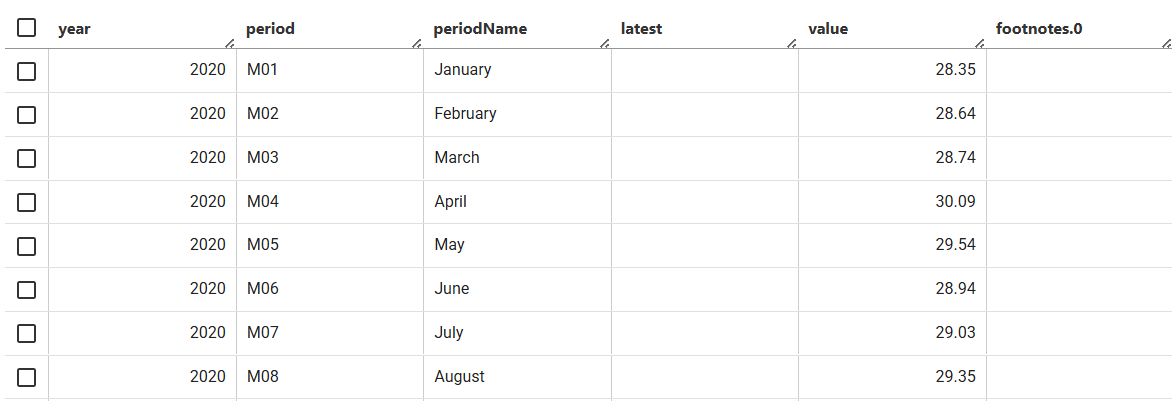Screen dimensions: 1172x401
Task: Click the February periodName cell
Action: point(517,114)
